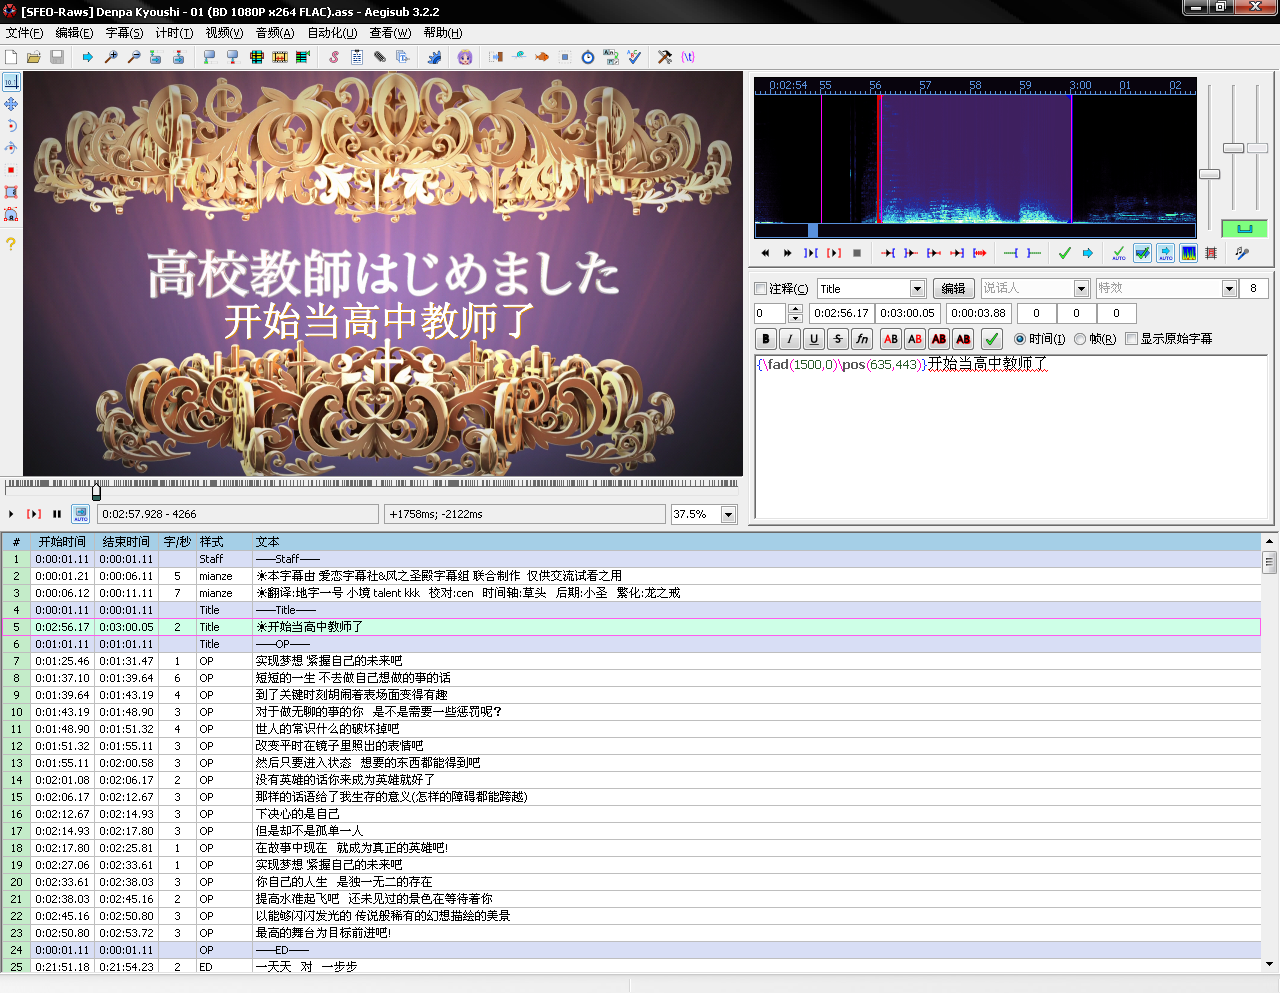Open the 音频 audio menu

(275, 33)
